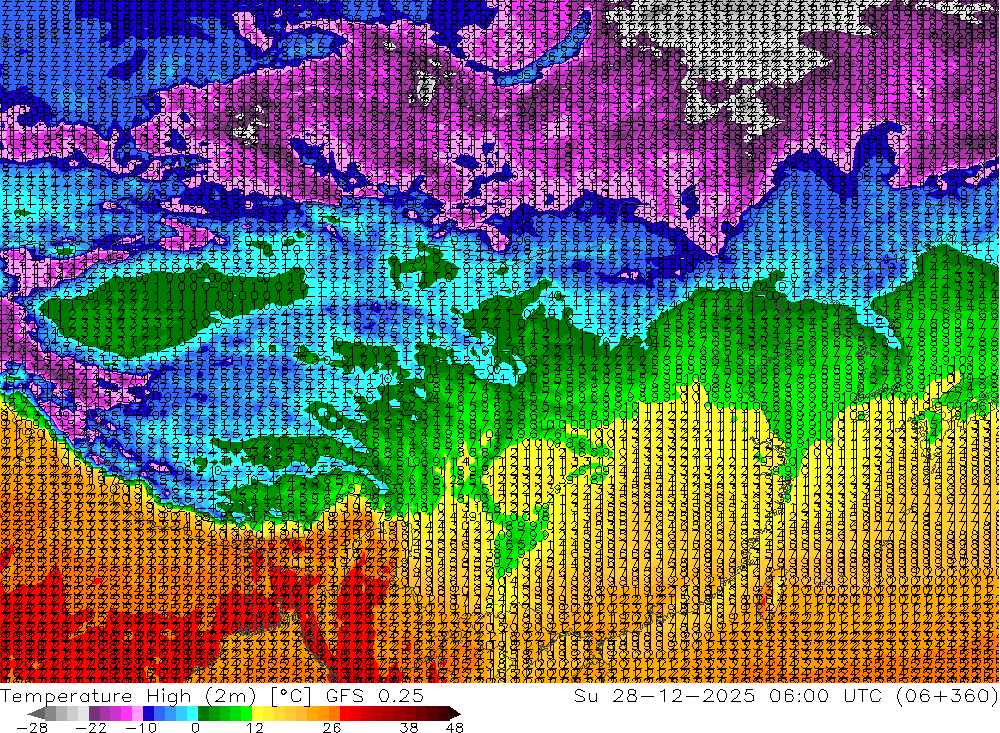Click the 'Su 28-12-2025' date text

coord(664,696)
